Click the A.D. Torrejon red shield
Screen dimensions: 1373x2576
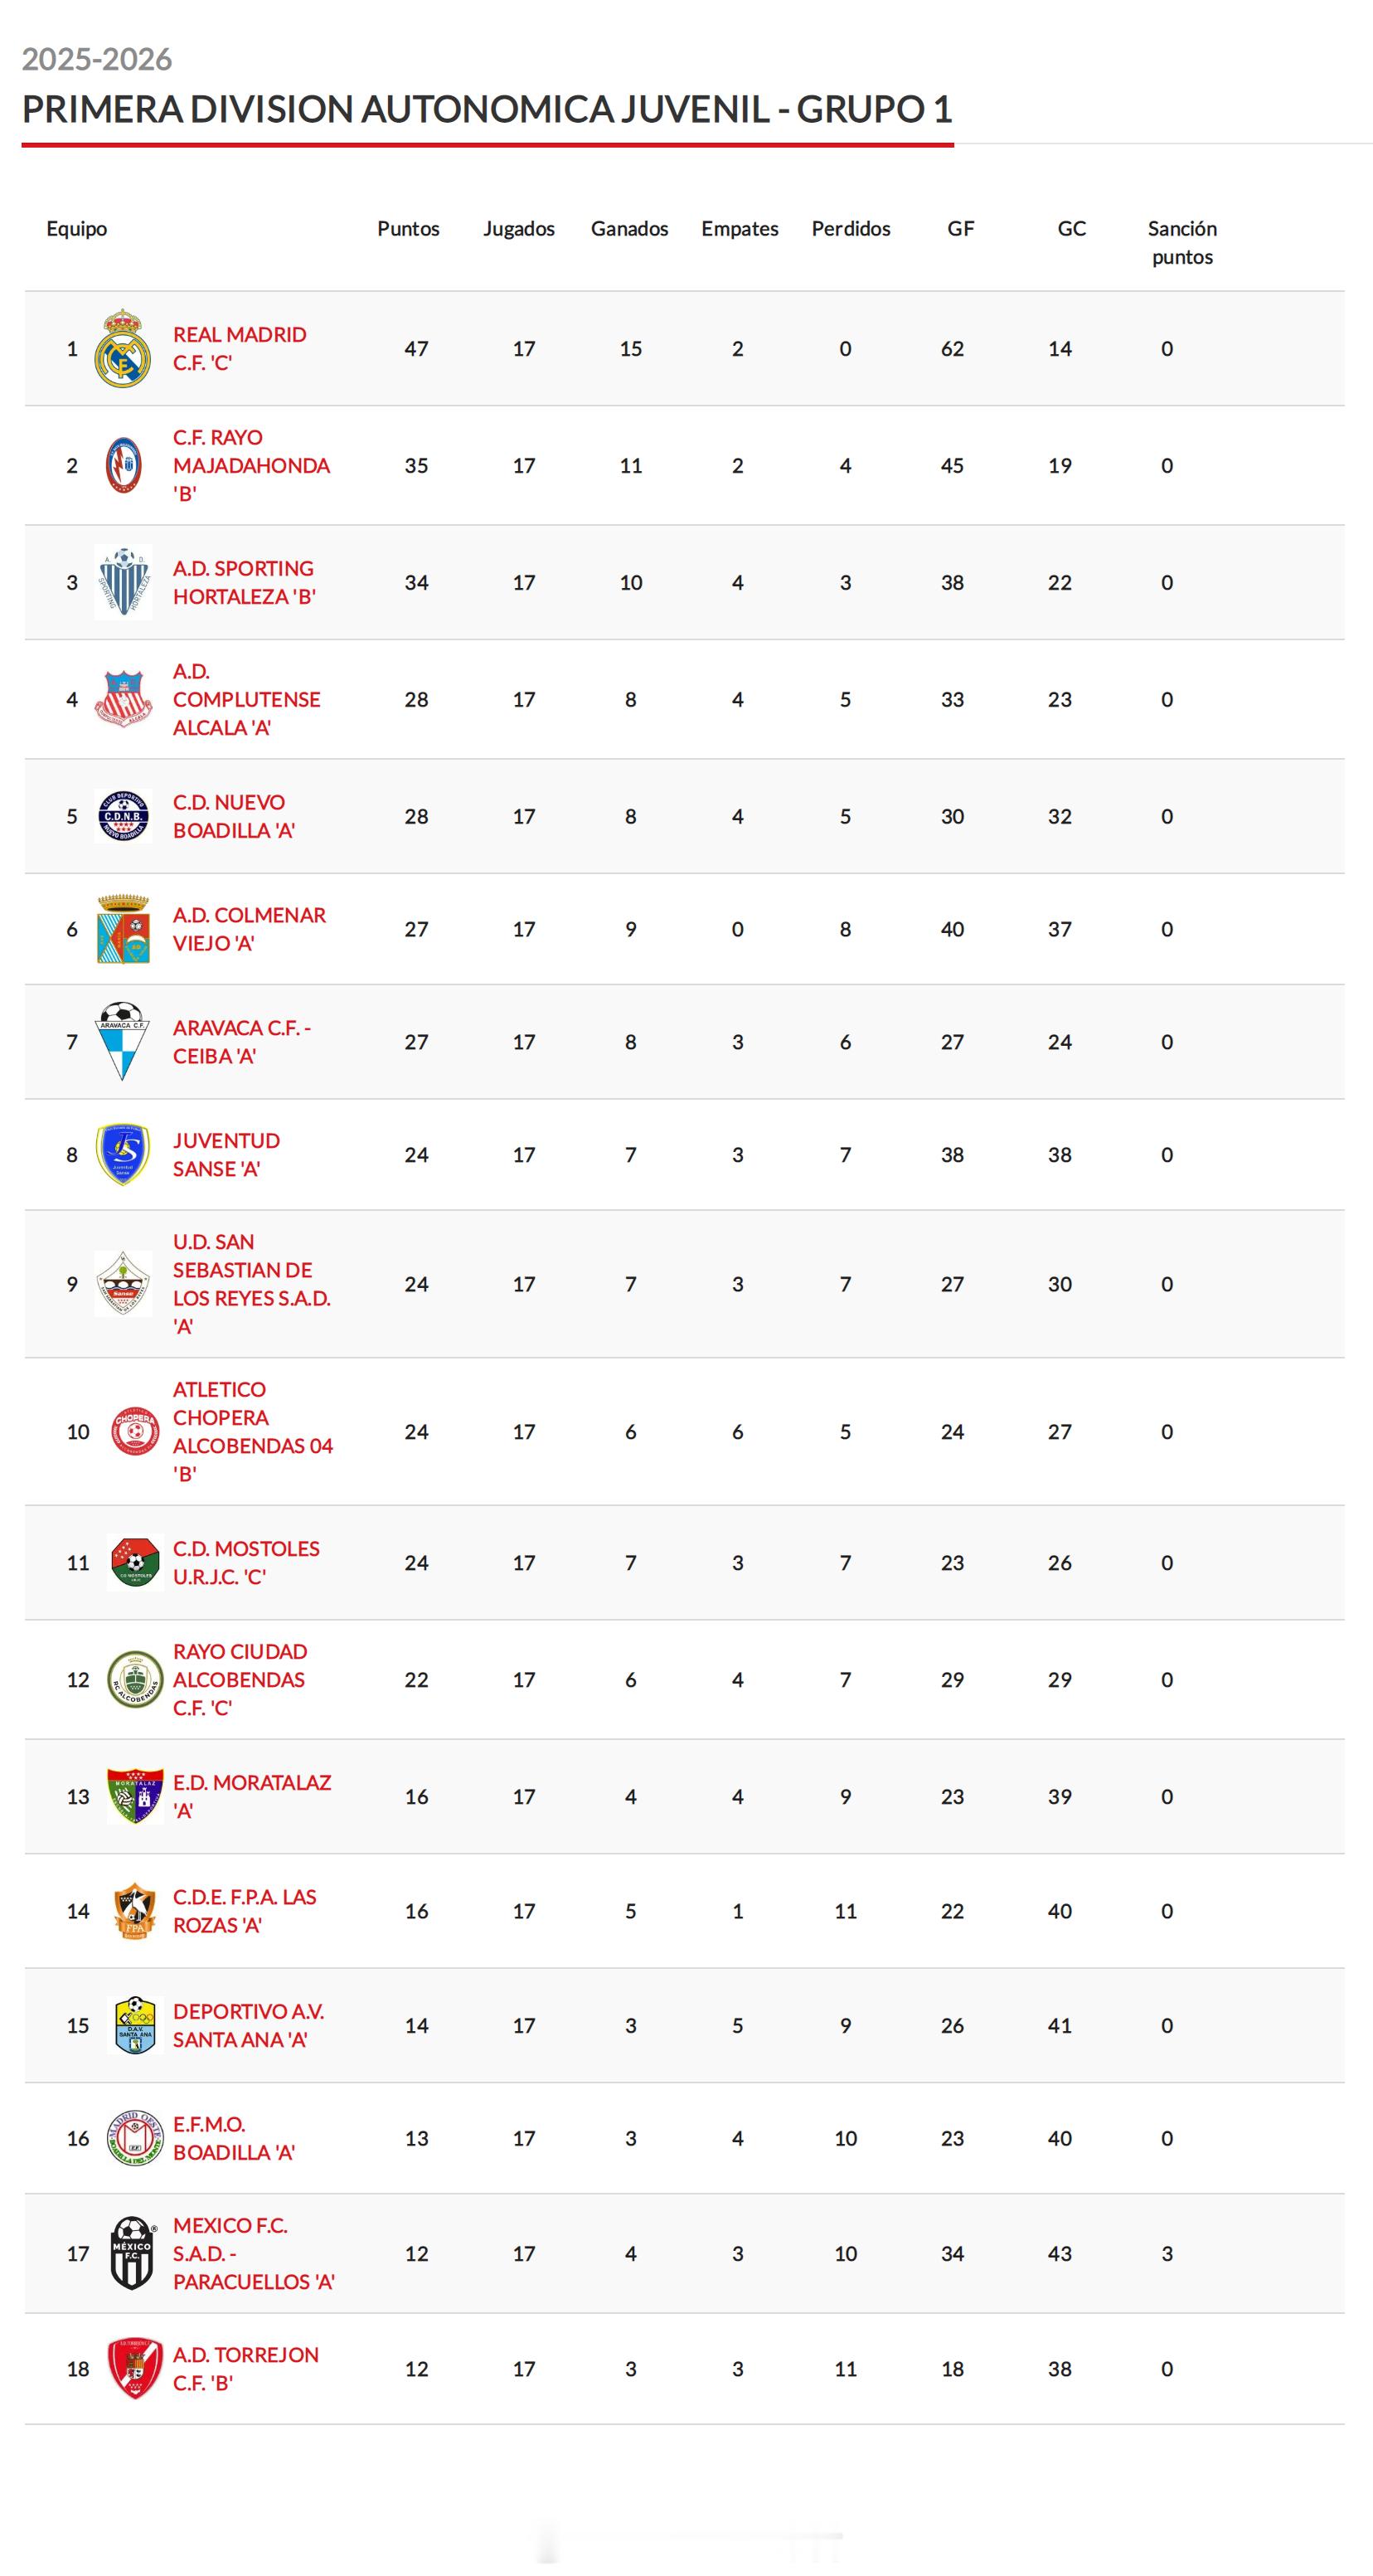click(x=134, y=2368)
